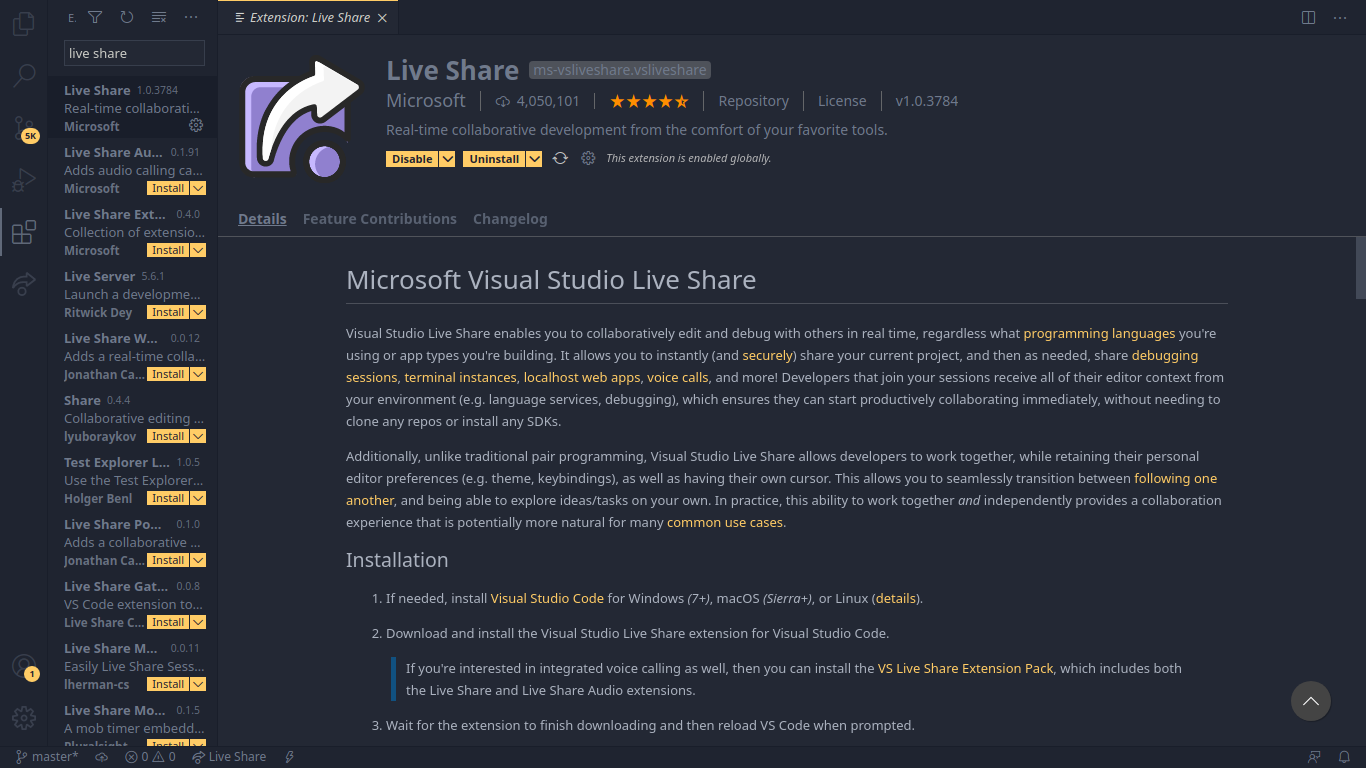Screen dimensions: 1366x768
Task: Click the Extensions activity bar icon
Action: (x=24, y=233)
